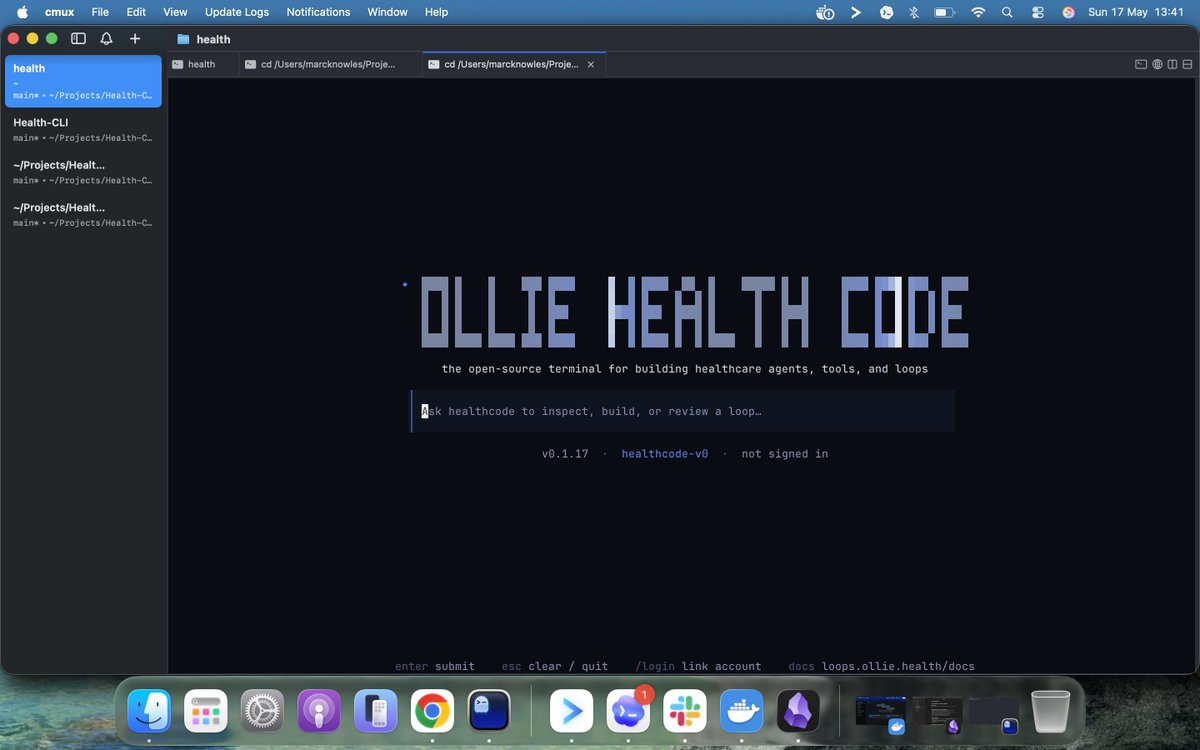Open the Edit menu
Viewport: 1200px width, 750px height.
click(x=136, y=12)
